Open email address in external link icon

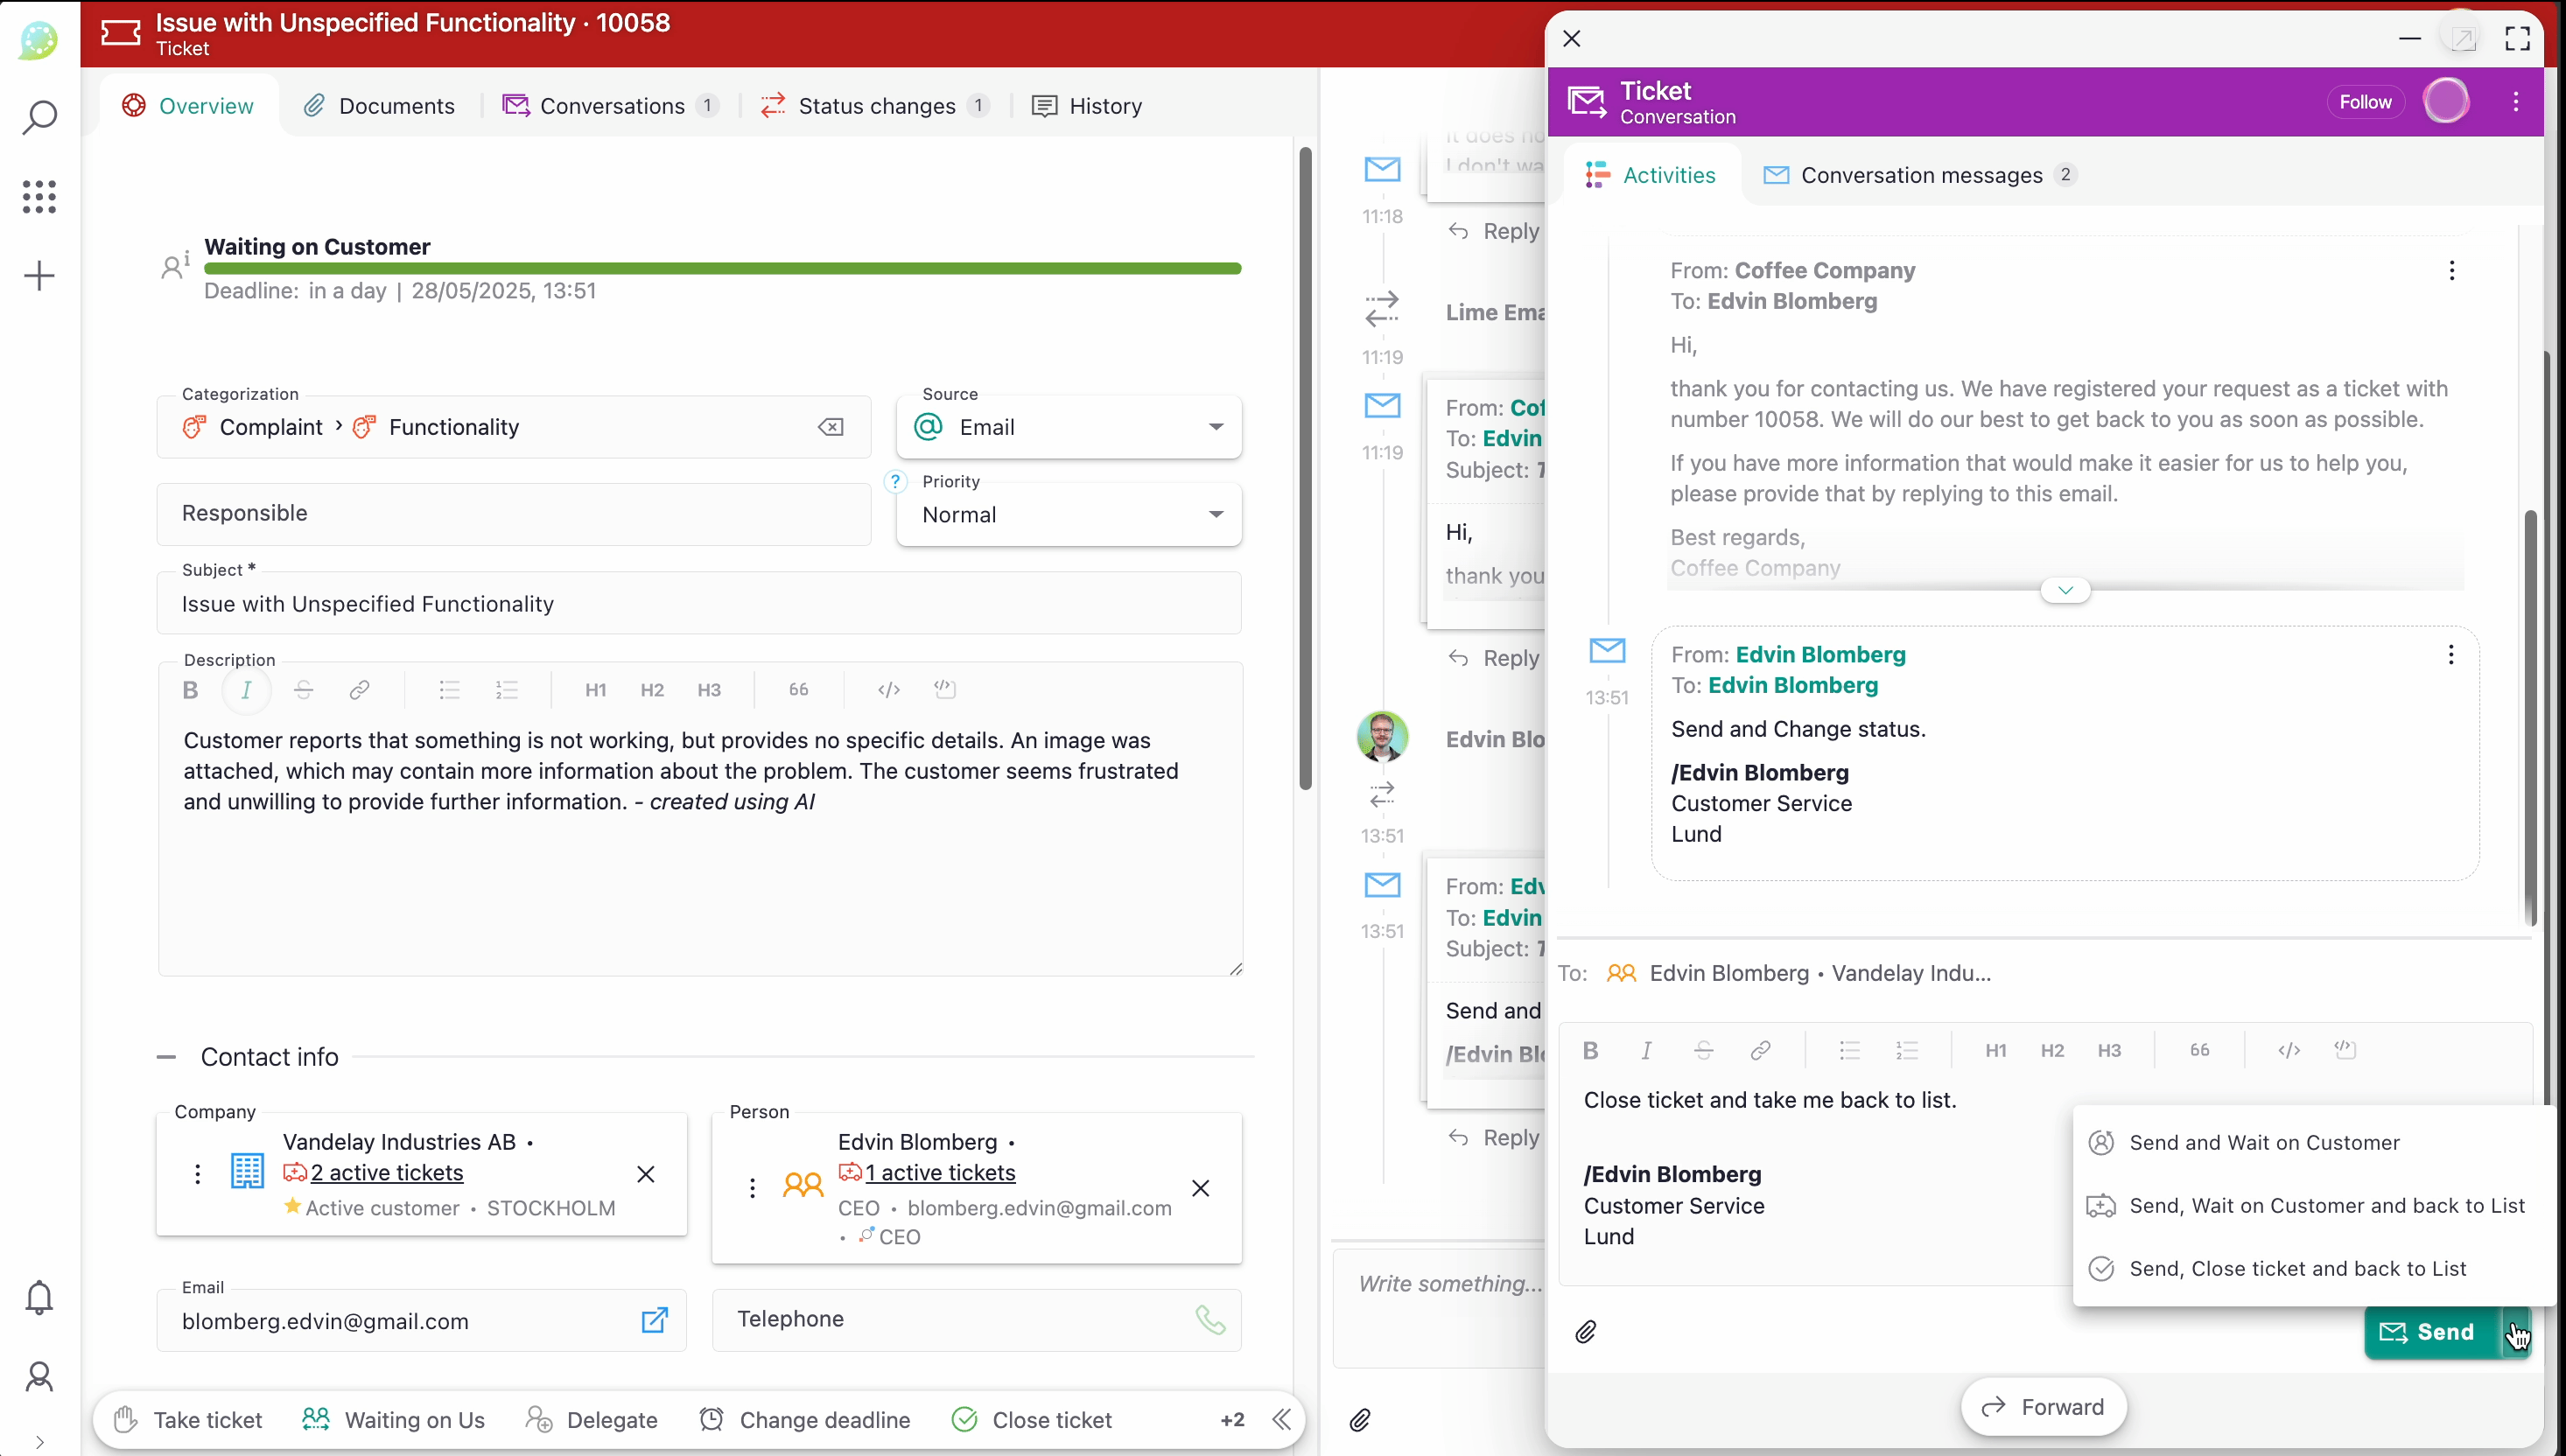tap(654, 1321)
